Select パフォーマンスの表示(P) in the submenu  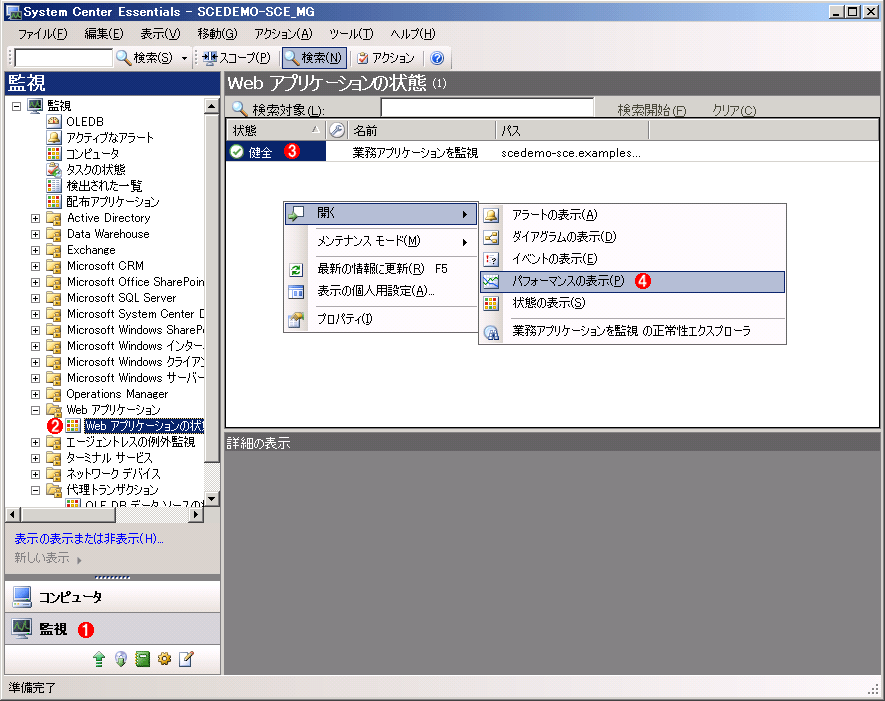632,281
